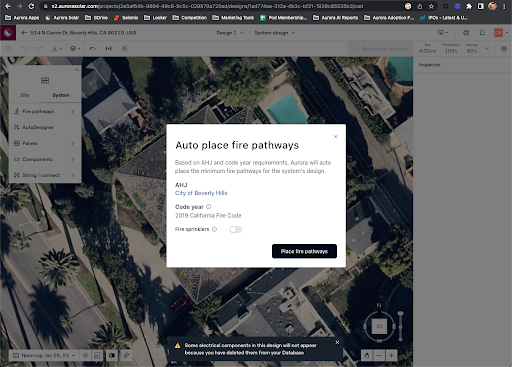This screenshot has width=512, height=367.
Task: Open the Aurora Apps bookmark folder
Action: point(22,18)
